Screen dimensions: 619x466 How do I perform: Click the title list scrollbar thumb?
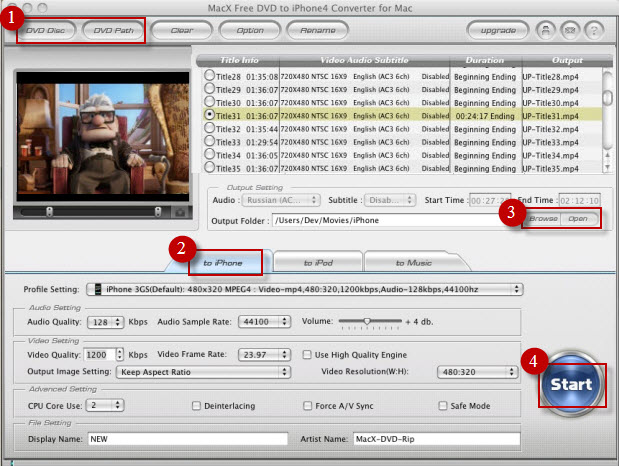608,97
